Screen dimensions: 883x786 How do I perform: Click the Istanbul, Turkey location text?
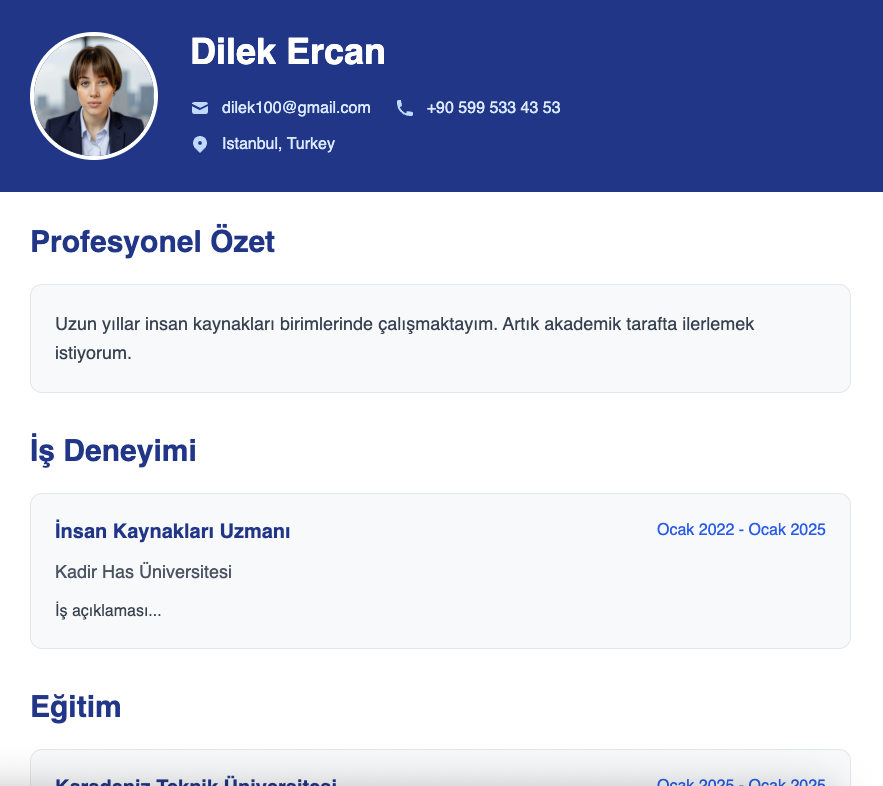point(278,144)
